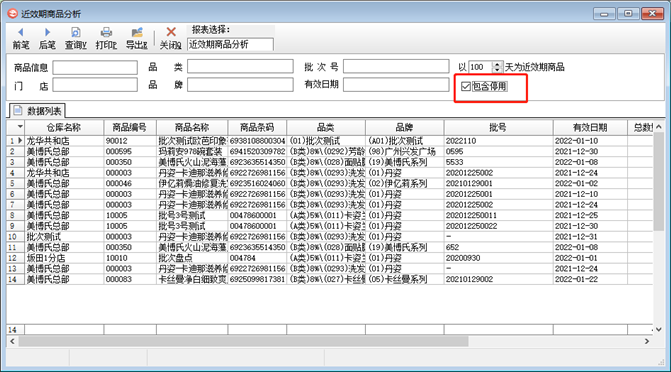The width and height of the screenshot is (671, 372).
Task: Sort by 品牌 column header
Action: (404, 128)
